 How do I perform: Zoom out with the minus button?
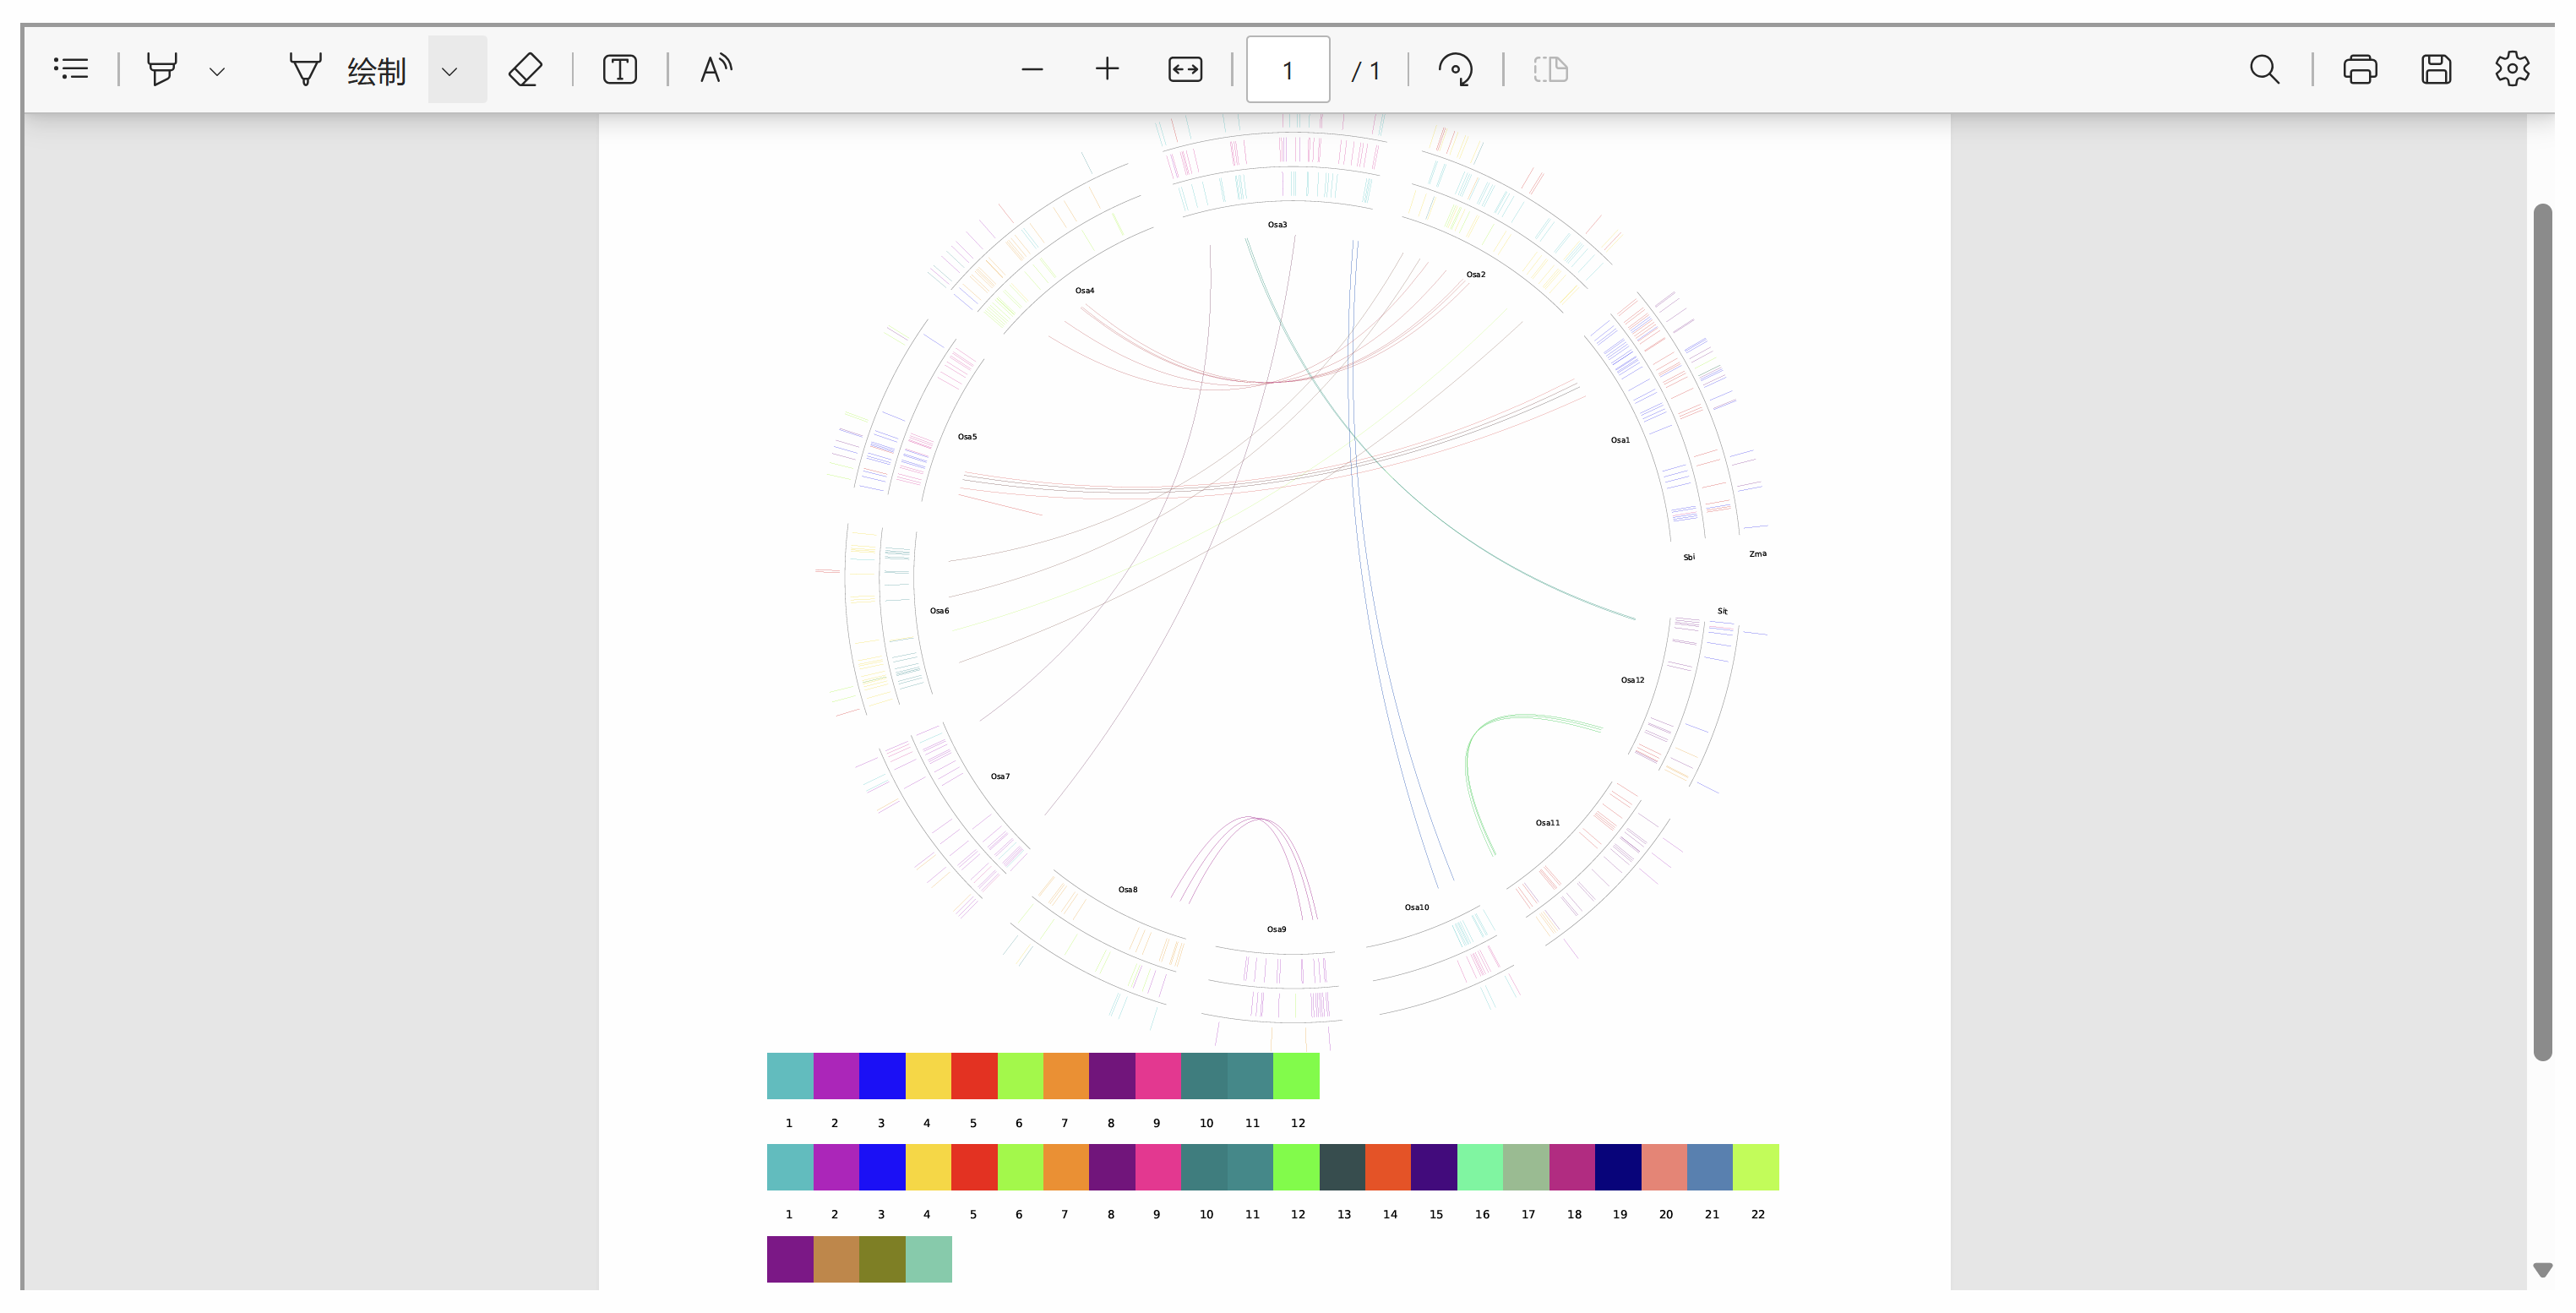(1032, 69)
